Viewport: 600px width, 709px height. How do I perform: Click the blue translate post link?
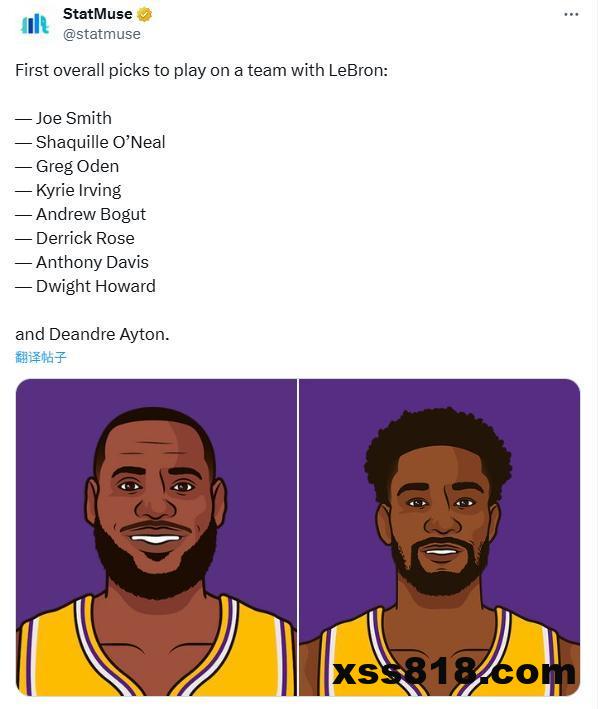[x=41, y=357]
